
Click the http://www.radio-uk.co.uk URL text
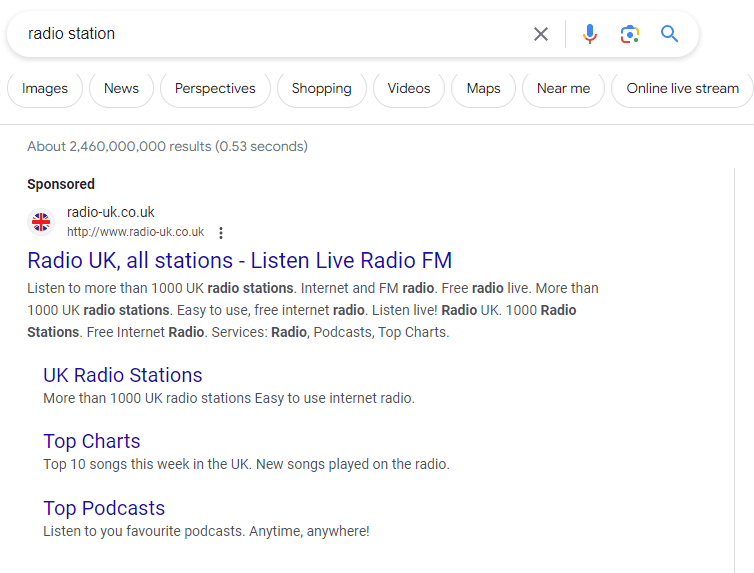tap(136, 232)
